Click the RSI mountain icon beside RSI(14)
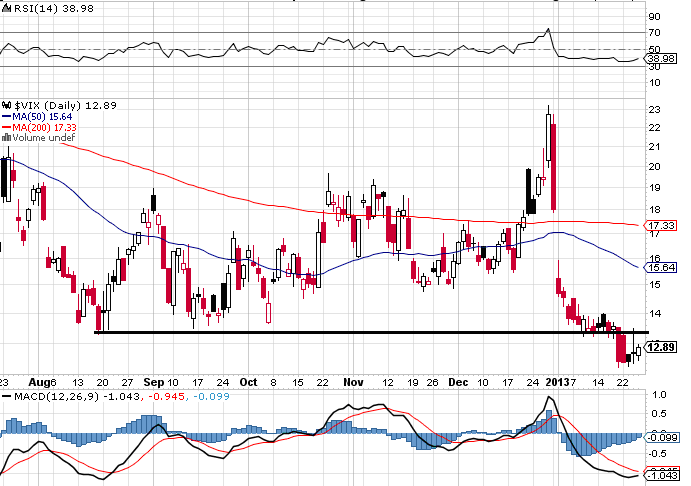 pyautogui.click(x=7, y=8)
